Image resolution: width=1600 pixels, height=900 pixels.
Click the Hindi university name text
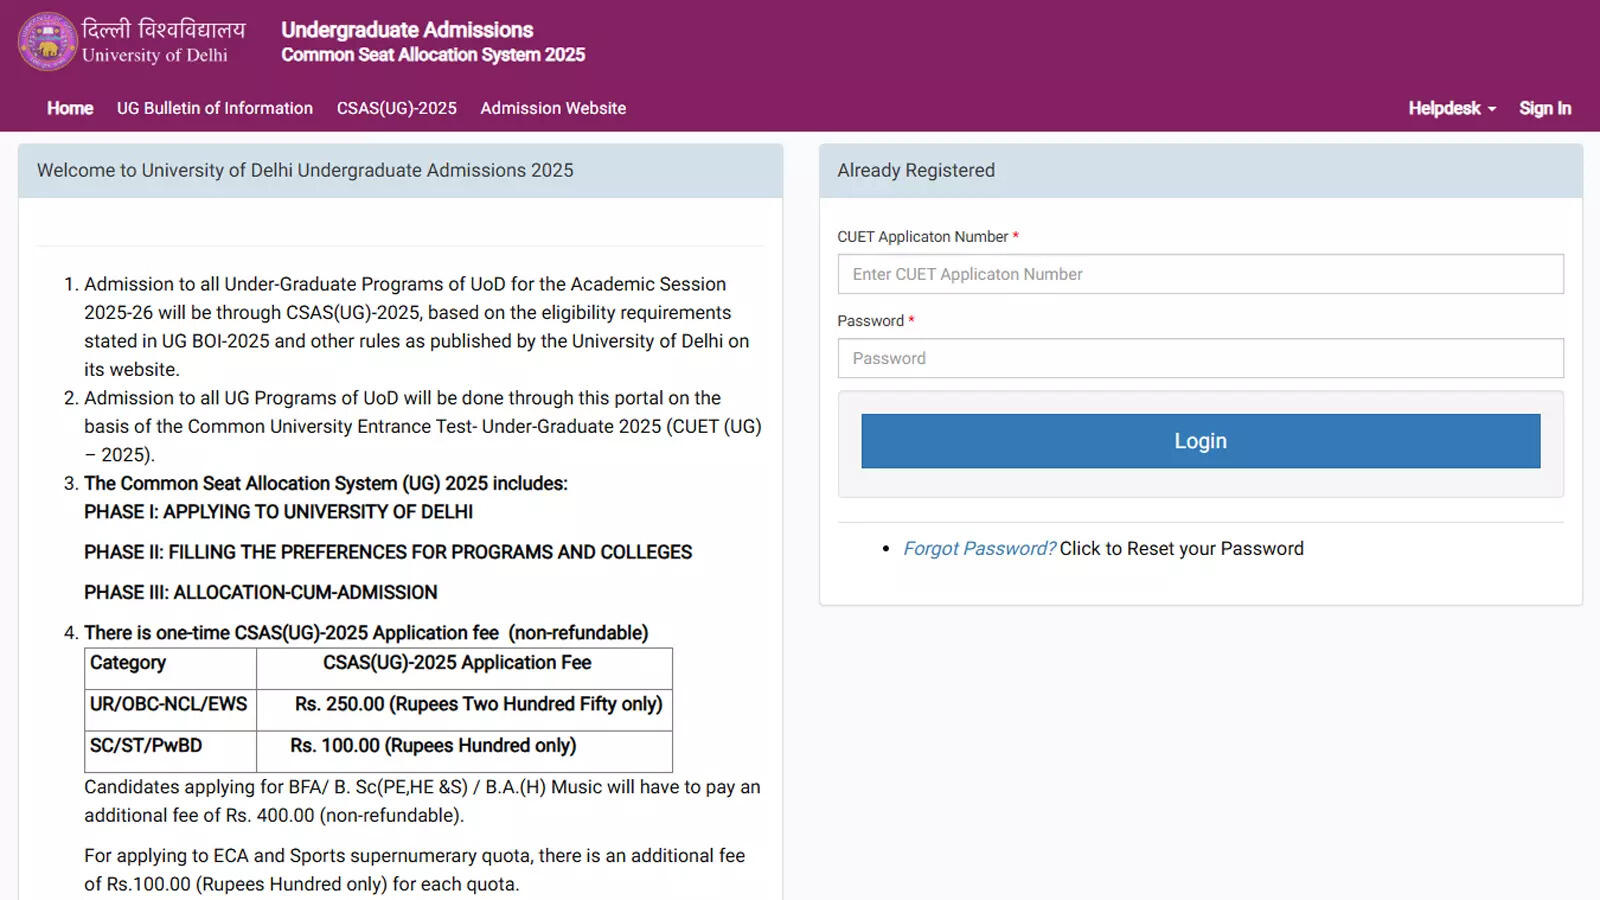point(163,28)
